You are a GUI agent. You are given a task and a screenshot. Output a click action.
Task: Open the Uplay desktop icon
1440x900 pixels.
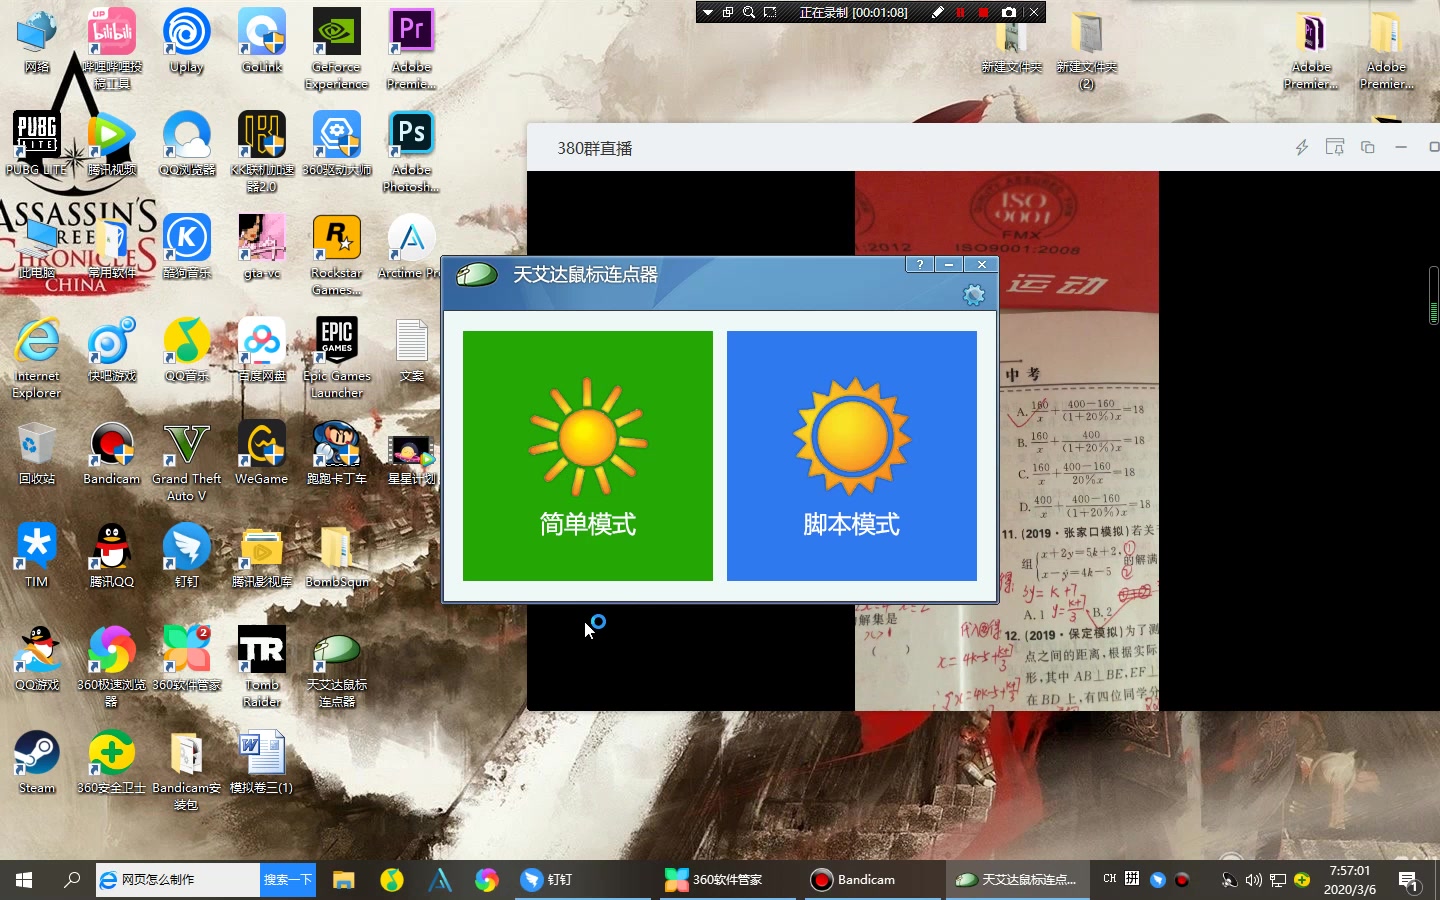(187, 40)
